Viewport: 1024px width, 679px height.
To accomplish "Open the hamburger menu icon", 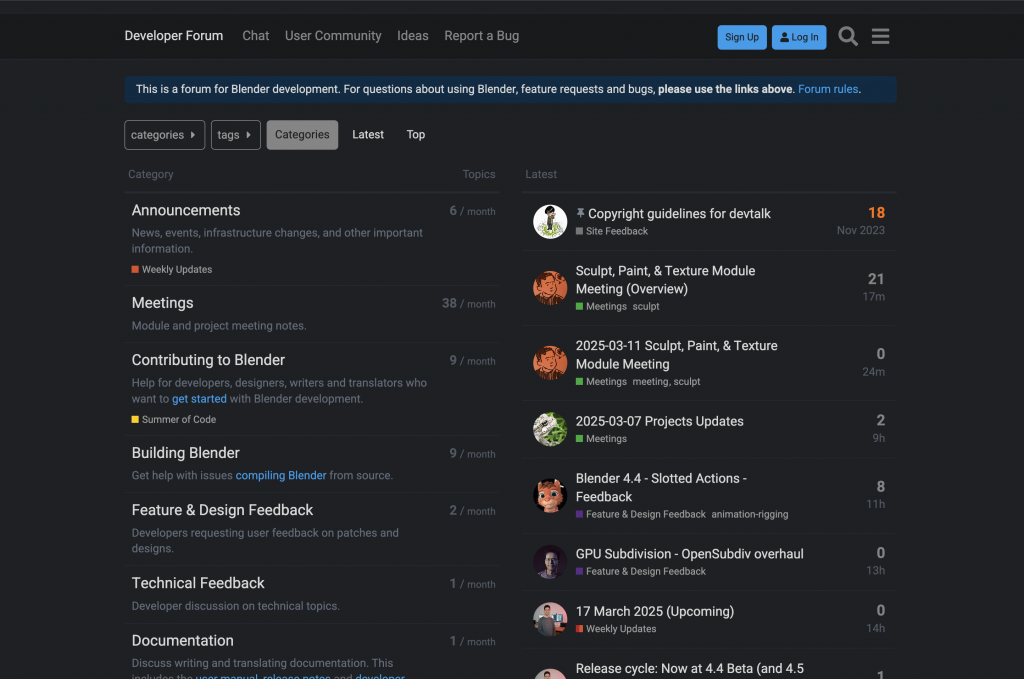I will (880, 37).
